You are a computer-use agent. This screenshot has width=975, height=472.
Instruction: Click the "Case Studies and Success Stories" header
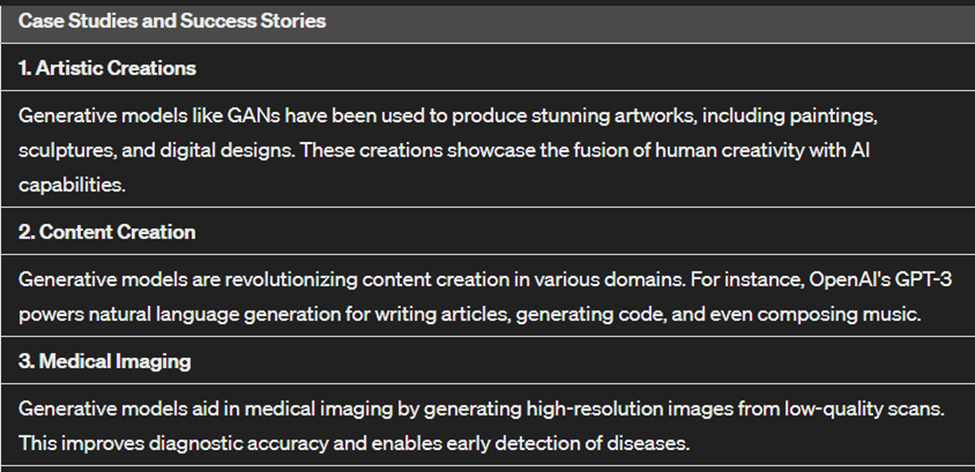pyautogui.click(x=172, y=21)
